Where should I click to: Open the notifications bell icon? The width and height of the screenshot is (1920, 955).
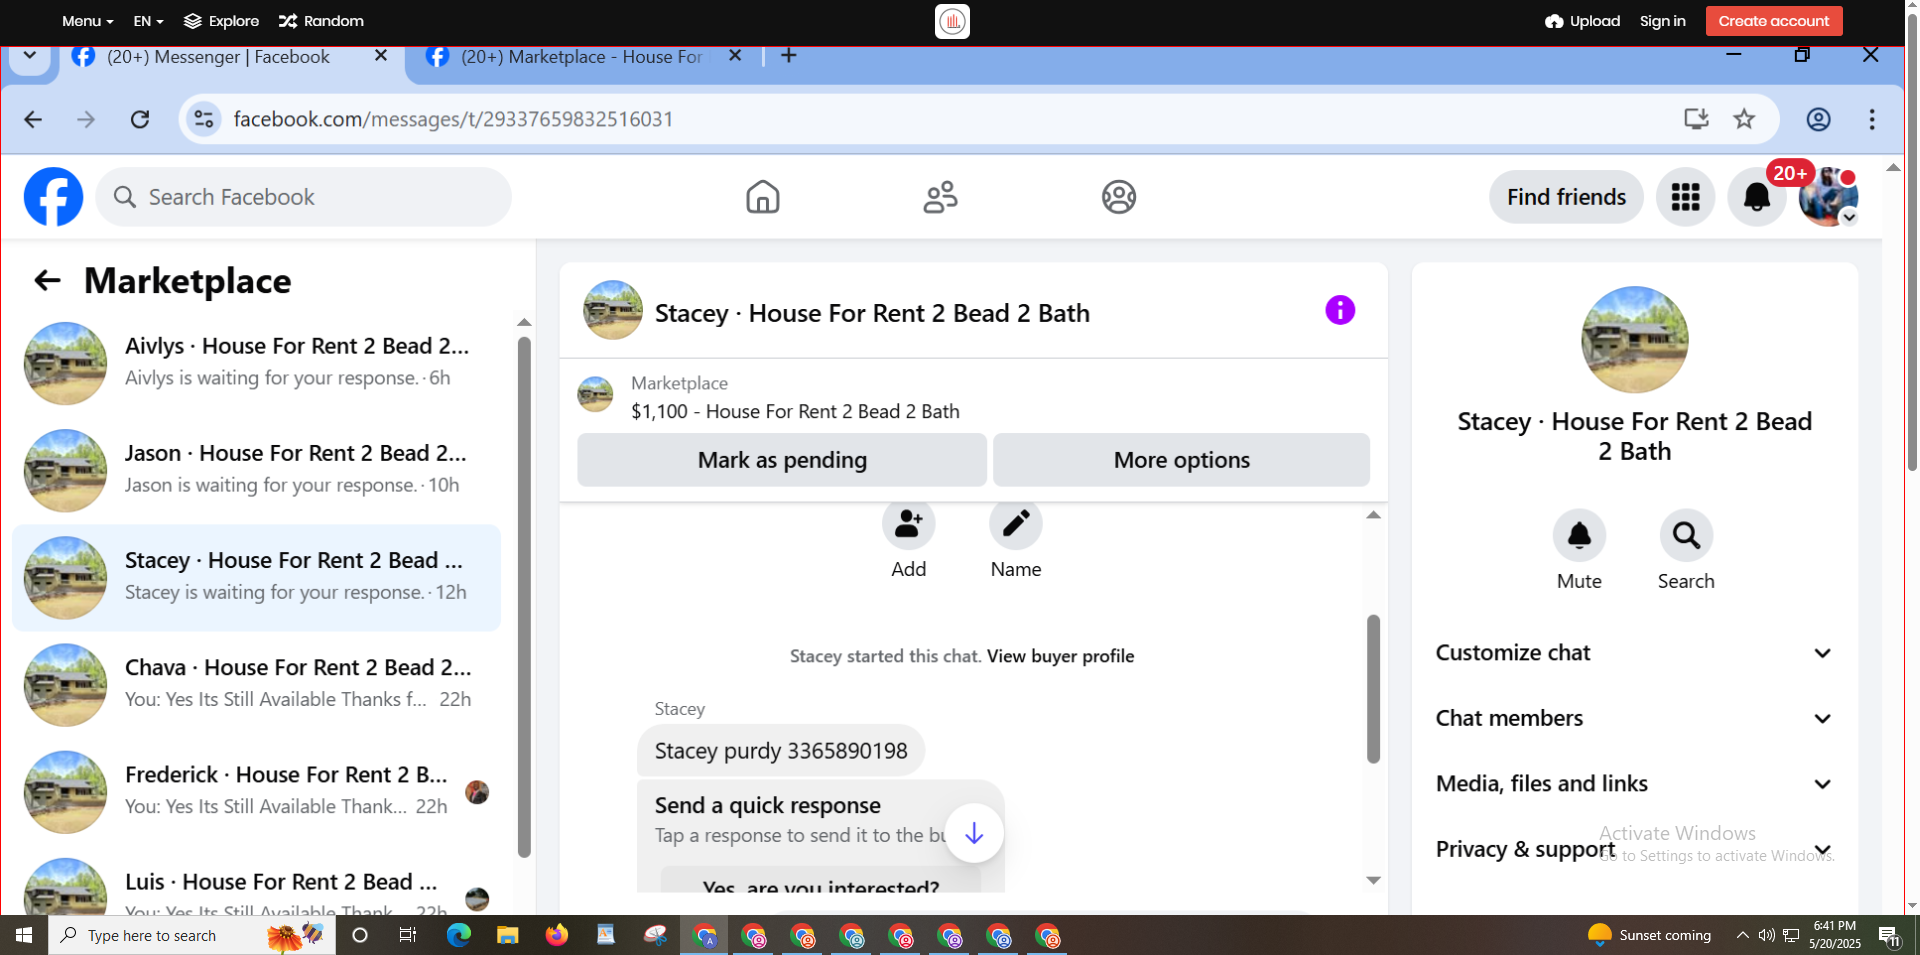[x=1756, y=197]
